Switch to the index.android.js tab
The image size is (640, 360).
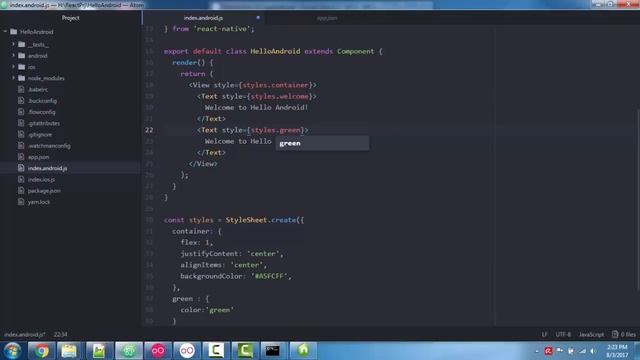(x=203, y=18)
